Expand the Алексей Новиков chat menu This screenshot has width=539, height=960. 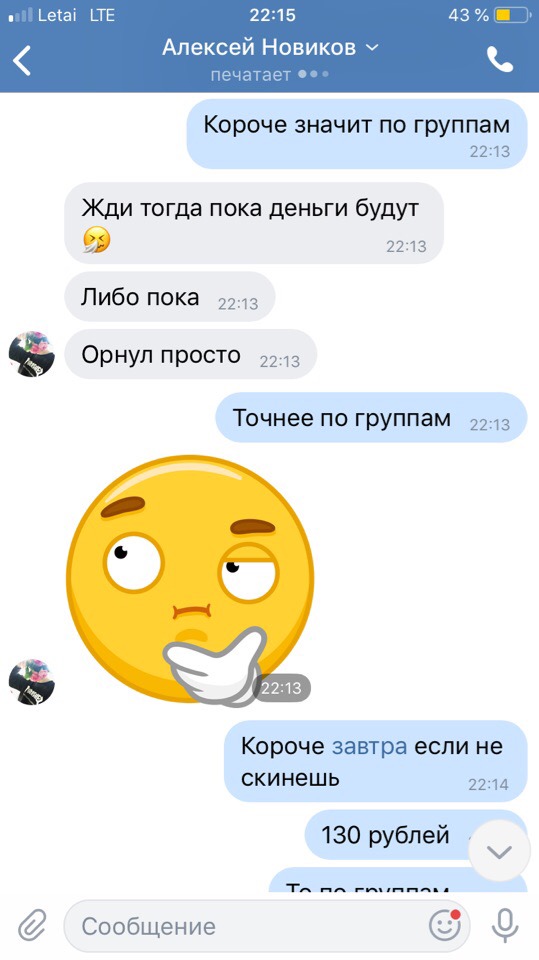coord(270,48)
